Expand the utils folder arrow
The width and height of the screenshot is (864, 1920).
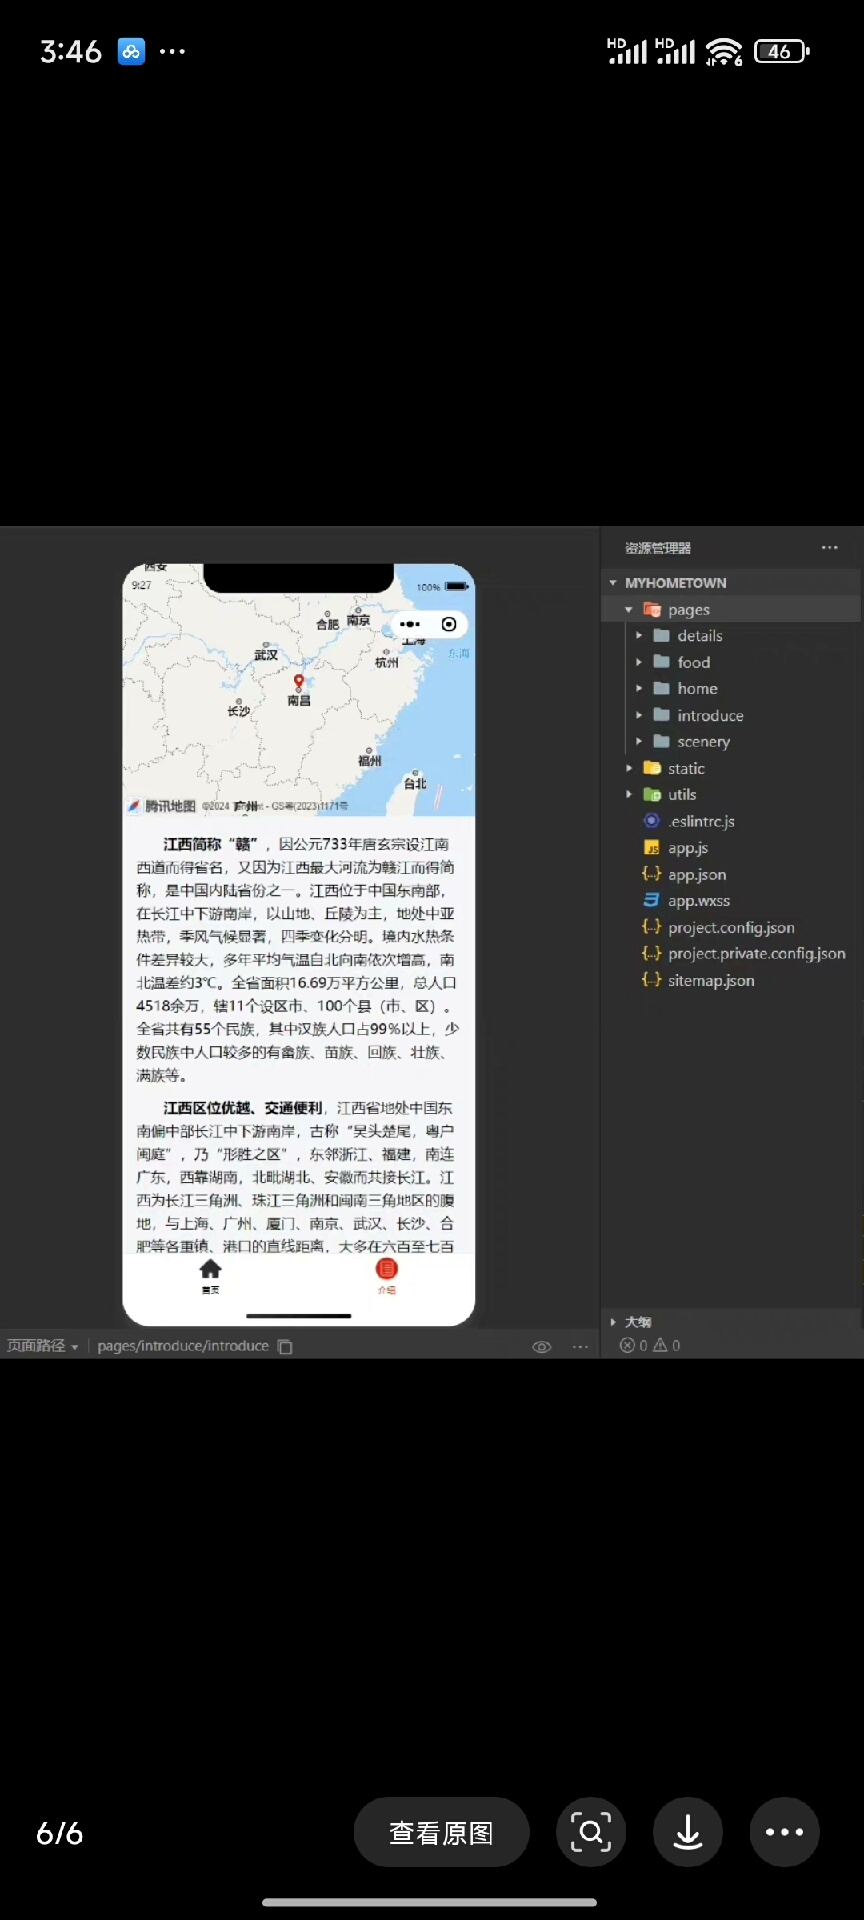[629, 794]
